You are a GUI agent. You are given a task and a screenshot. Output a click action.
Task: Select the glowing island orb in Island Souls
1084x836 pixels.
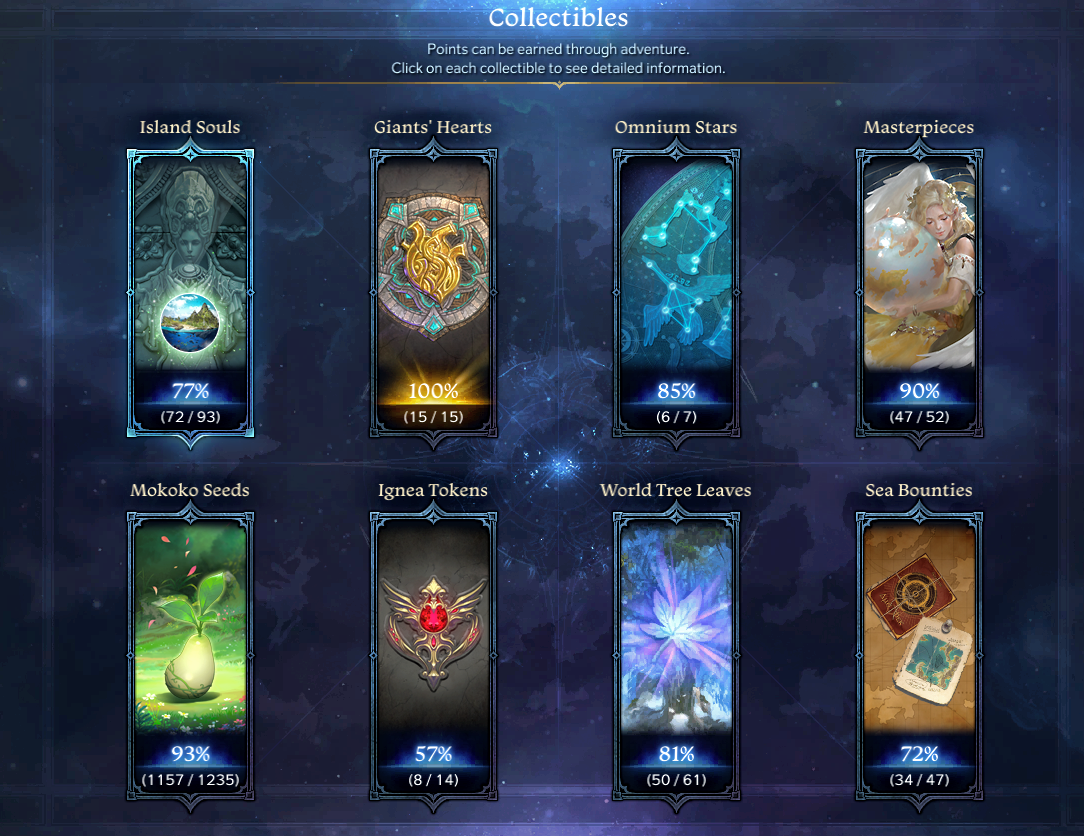click(190, 323)
